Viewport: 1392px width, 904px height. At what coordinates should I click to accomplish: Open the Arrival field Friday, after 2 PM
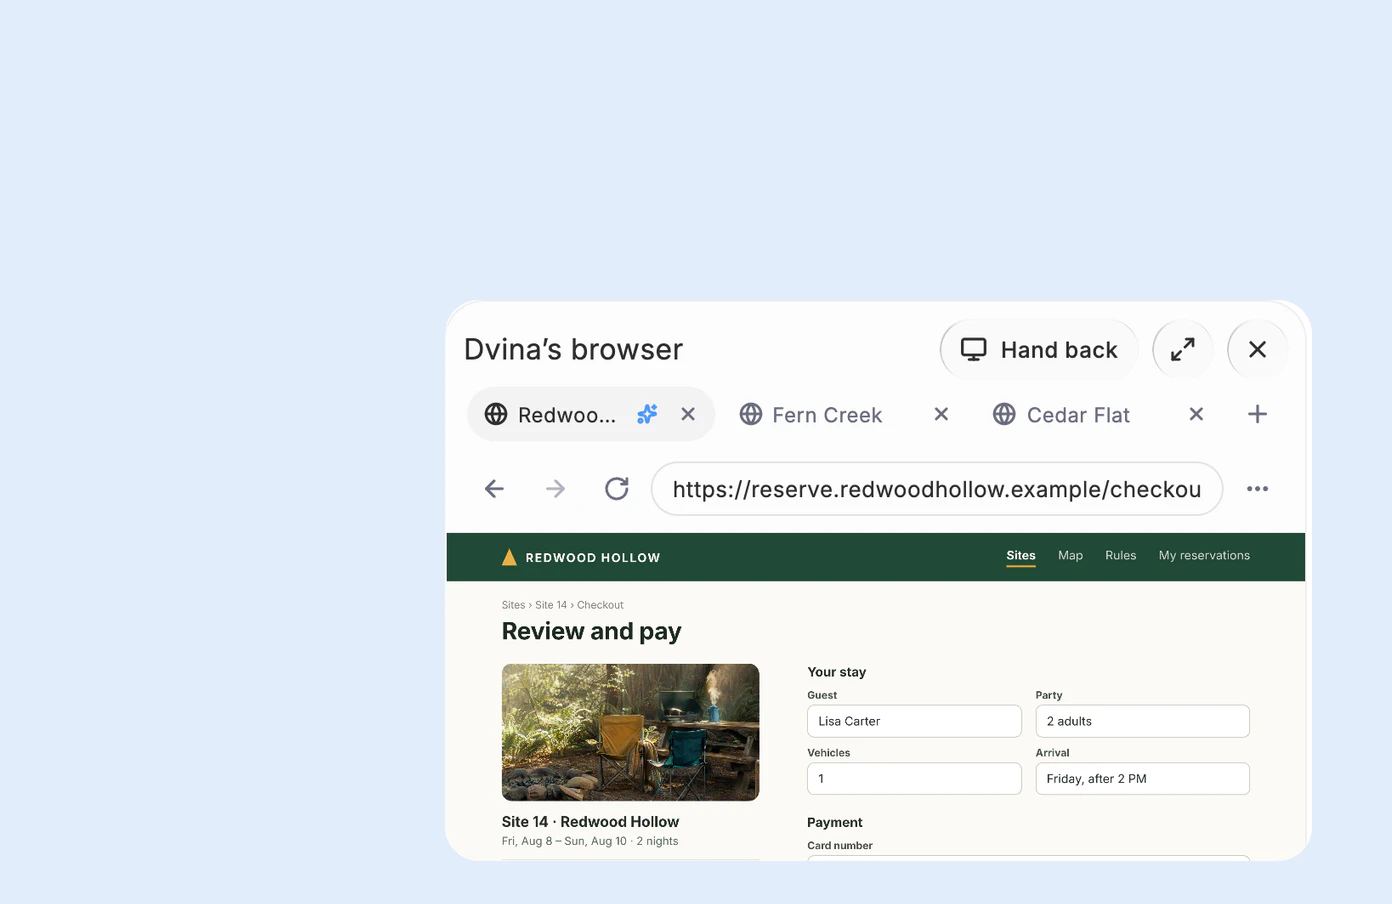tap(1142, 779)
